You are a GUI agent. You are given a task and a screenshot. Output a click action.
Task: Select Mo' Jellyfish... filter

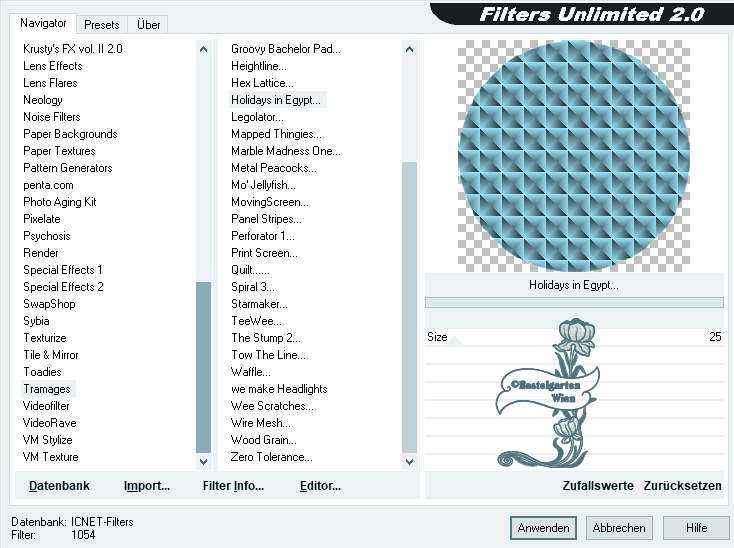[x=263, y=185]
